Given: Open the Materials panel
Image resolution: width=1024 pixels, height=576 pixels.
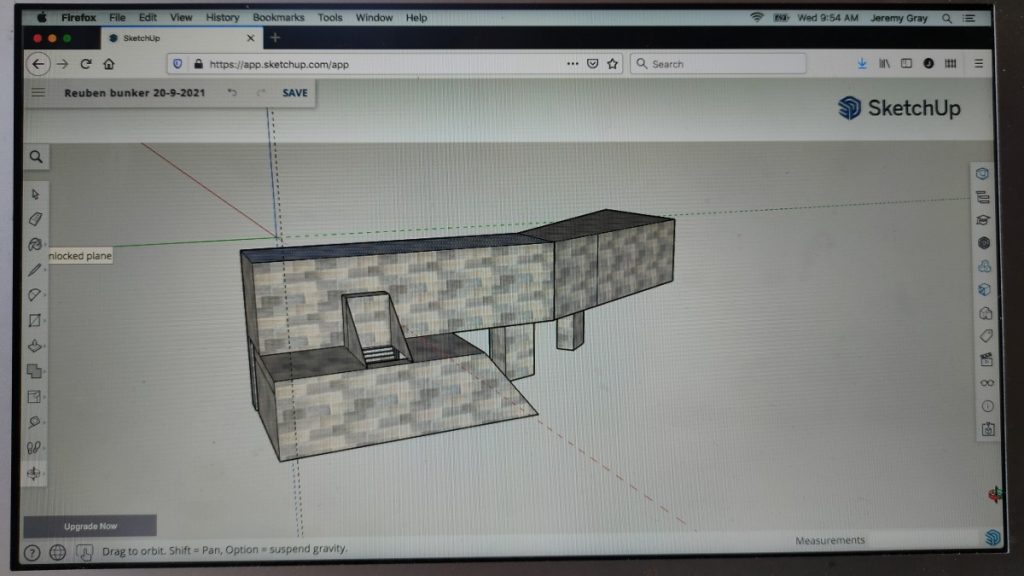Looking at the screenshot, I should (985, 289).
